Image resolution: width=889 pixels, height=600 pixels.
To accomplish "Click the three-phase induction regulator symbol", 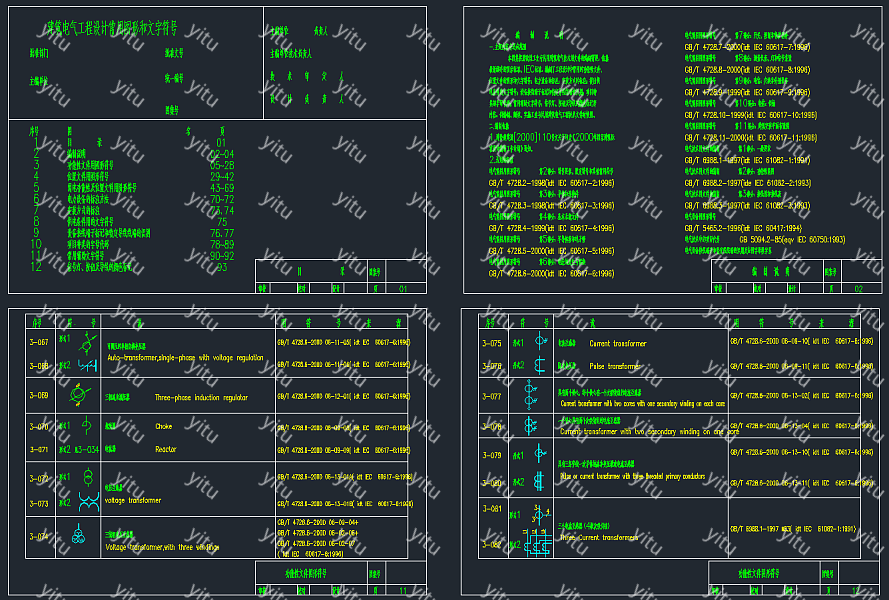I will (77, 396).
